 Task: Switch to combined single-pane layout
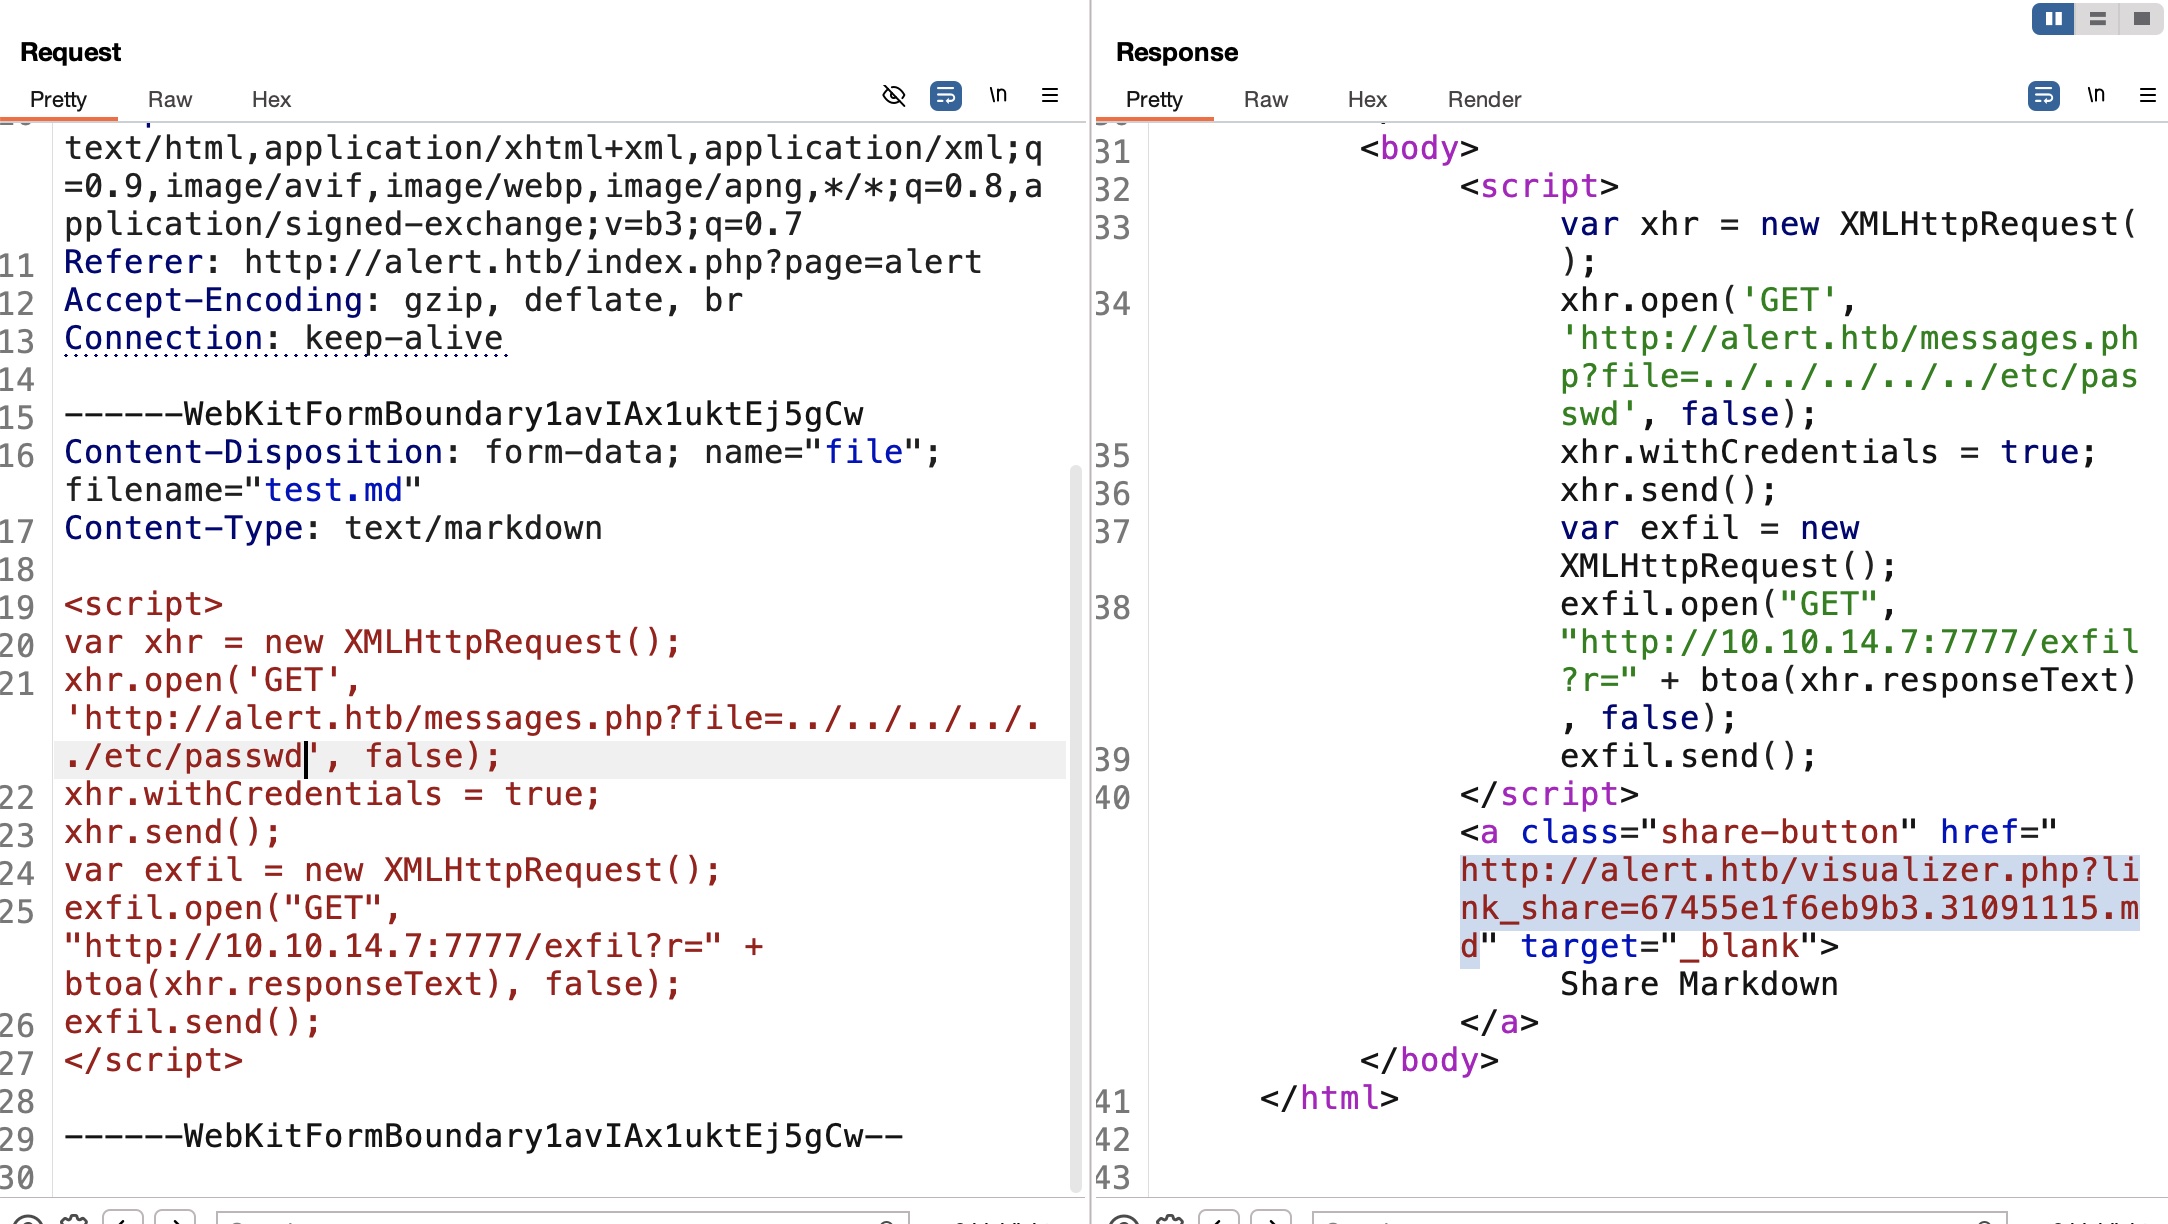(2141, 19)
